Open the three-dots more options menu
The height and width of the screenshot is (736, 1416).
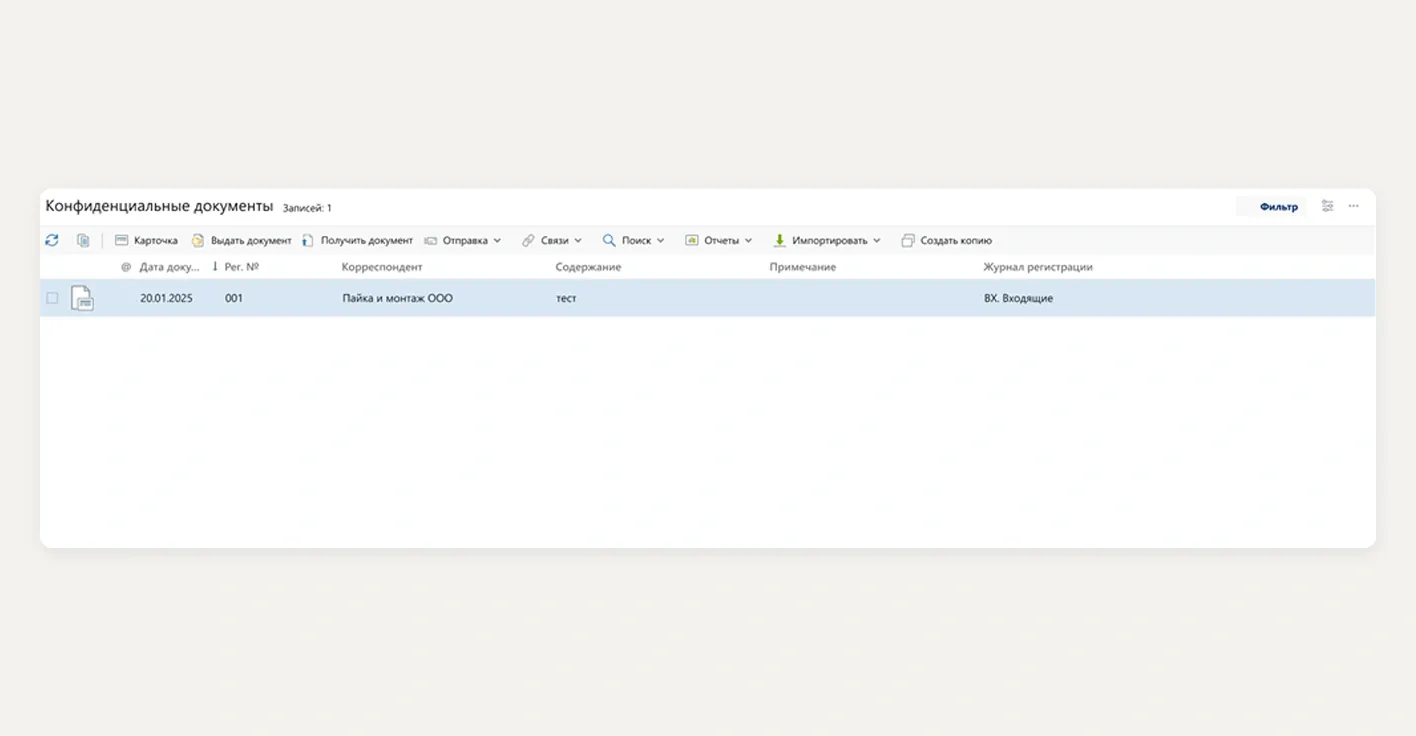click(x=1353, y=206)
